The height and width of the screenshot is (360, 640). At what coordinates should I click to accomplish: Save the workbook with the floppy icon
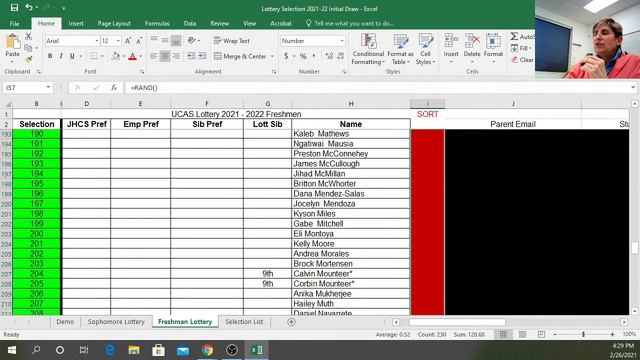coord(14,8)
